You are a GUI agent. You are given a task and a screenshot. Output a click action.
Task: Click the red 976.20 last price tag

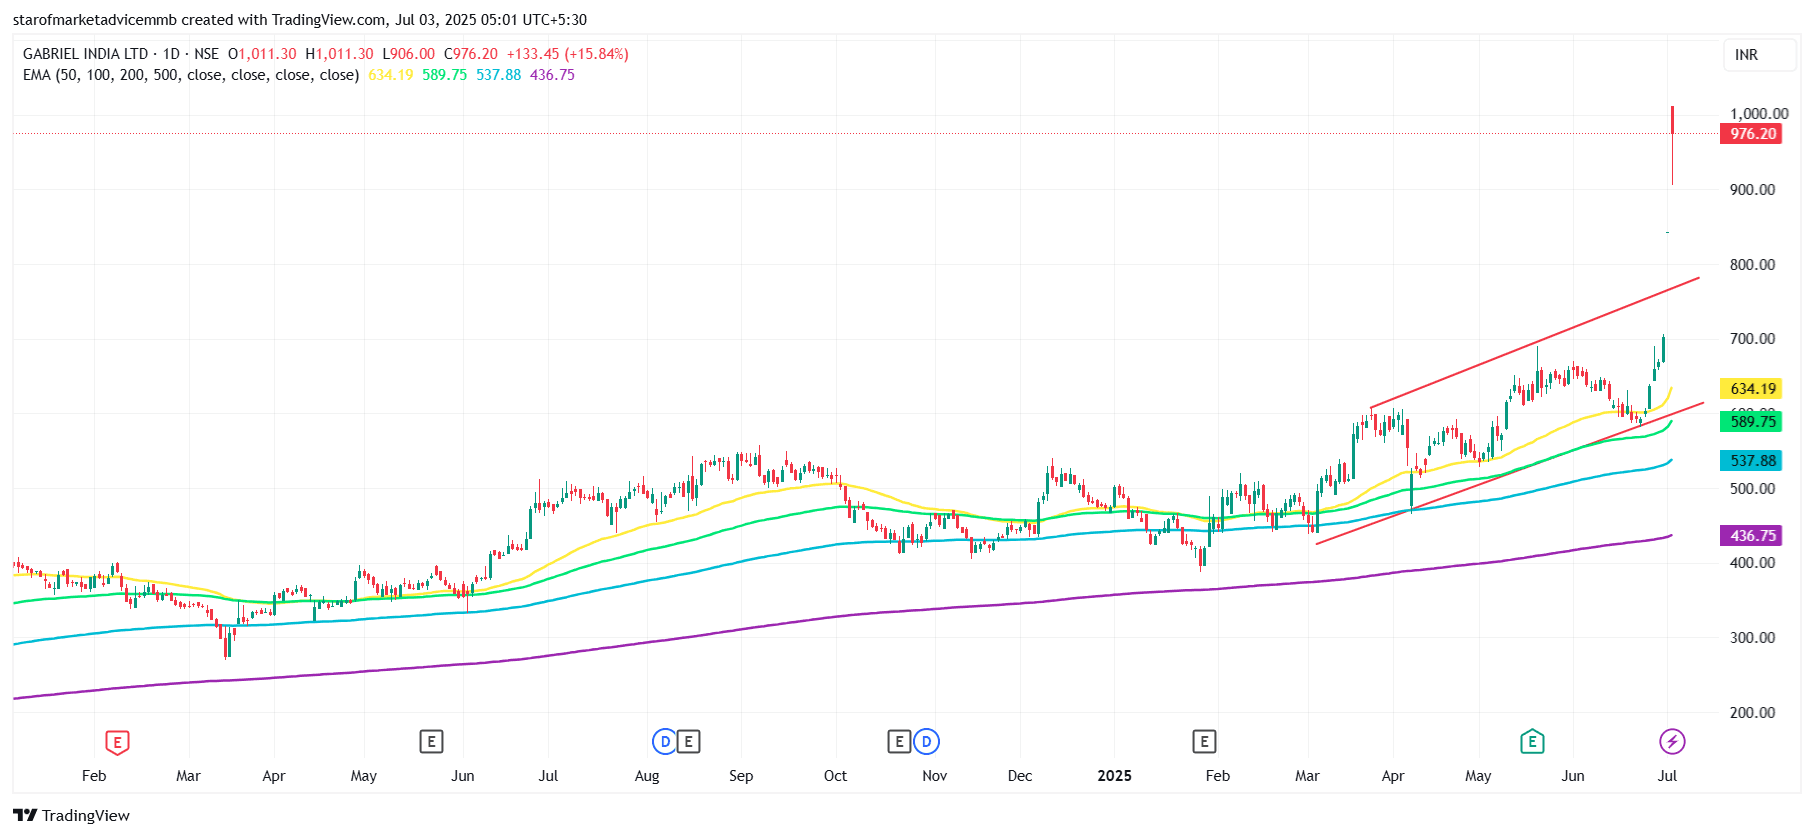point(1751,134)
